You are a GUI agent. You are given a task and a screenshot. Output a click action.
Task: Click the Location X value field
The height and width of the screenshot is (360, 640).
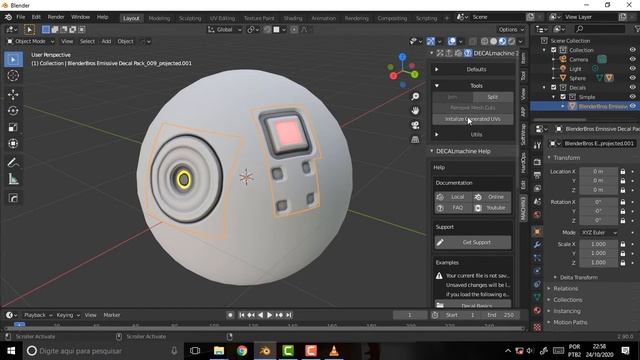pos(598,171)
